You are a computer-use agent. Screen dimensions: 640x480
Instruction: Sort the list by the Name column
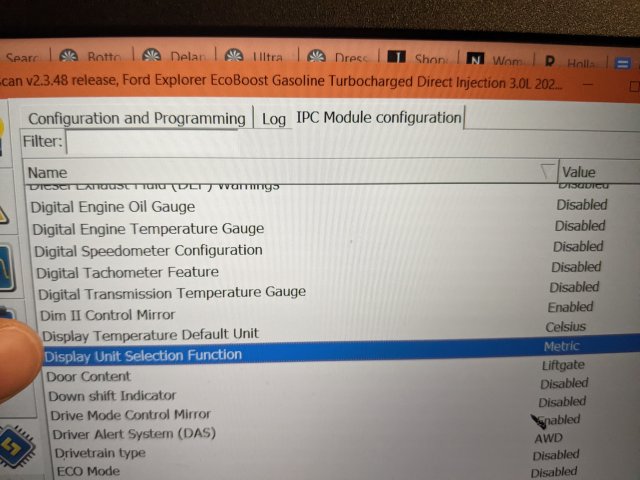pyautogui.click(x=290, y=172)
